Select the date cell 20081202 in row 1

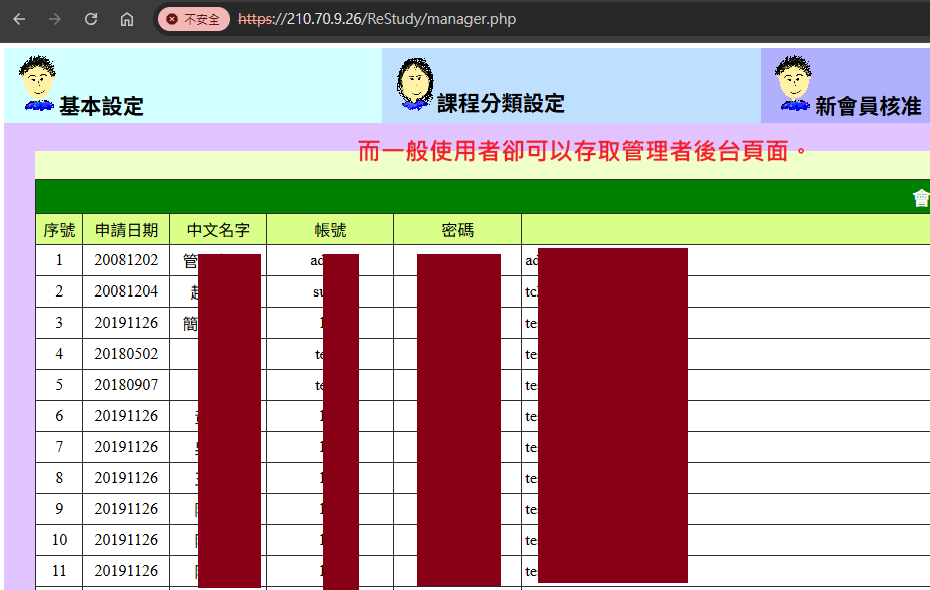pos(126,260)
